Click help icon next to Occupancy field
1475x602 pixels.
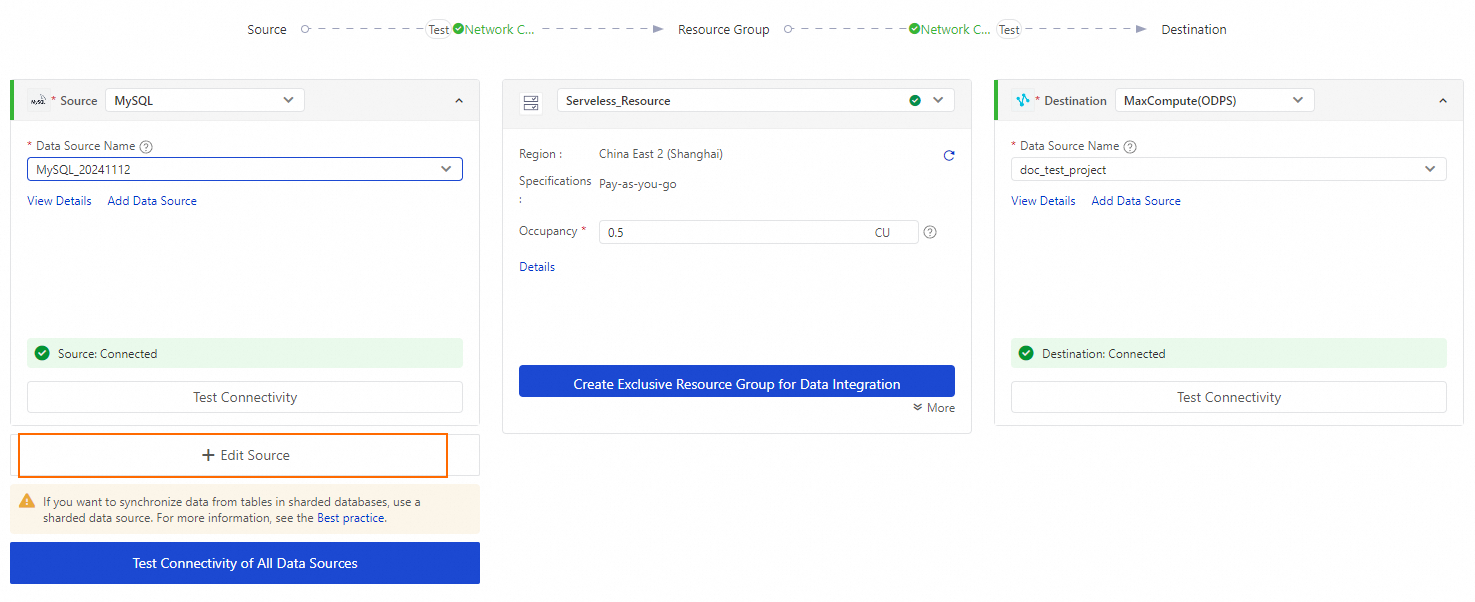pyautogui.click(x=930, y=232)
